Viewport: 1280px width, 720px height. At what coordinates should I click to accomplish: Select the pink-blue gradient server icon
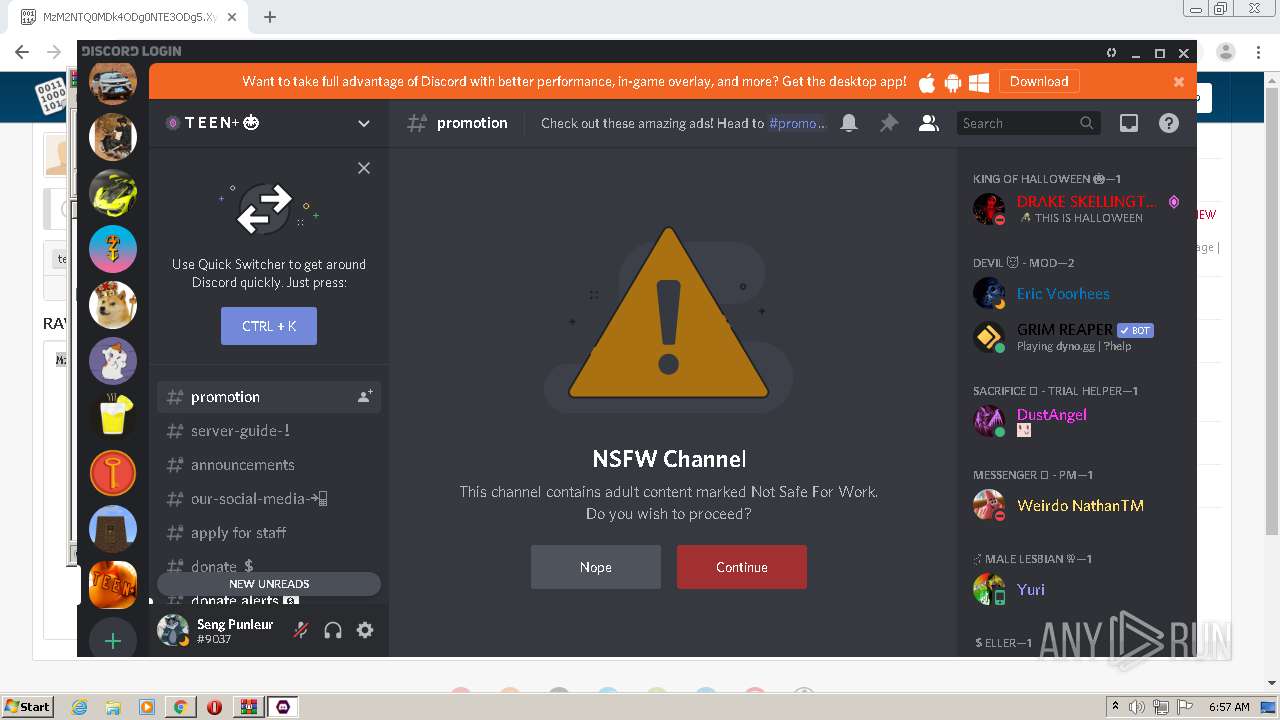(x=113, y=249)
